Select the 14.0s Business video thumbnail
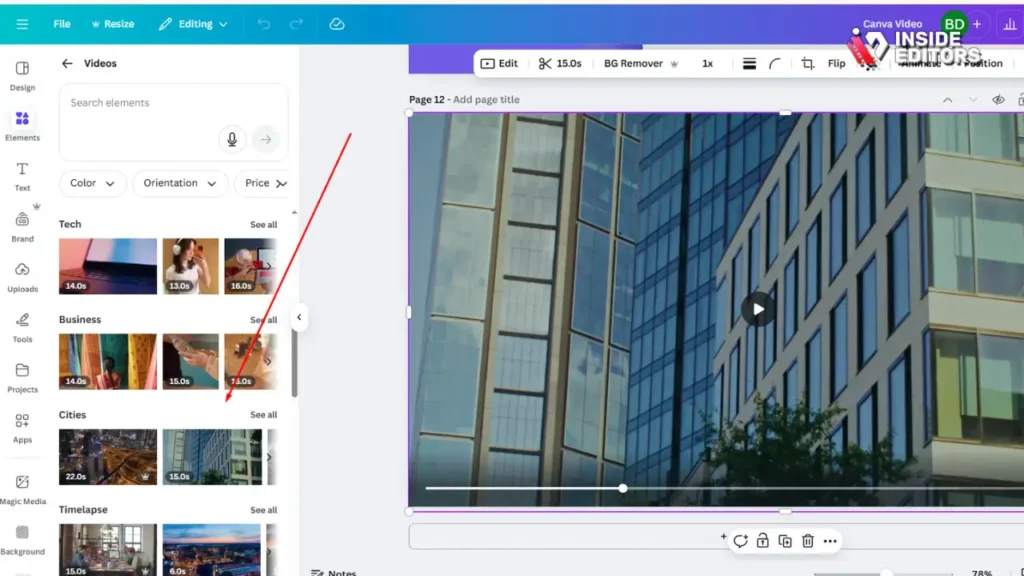Image resolution: width=1024 pixels, height=576 pixels. tap(108, 361)
